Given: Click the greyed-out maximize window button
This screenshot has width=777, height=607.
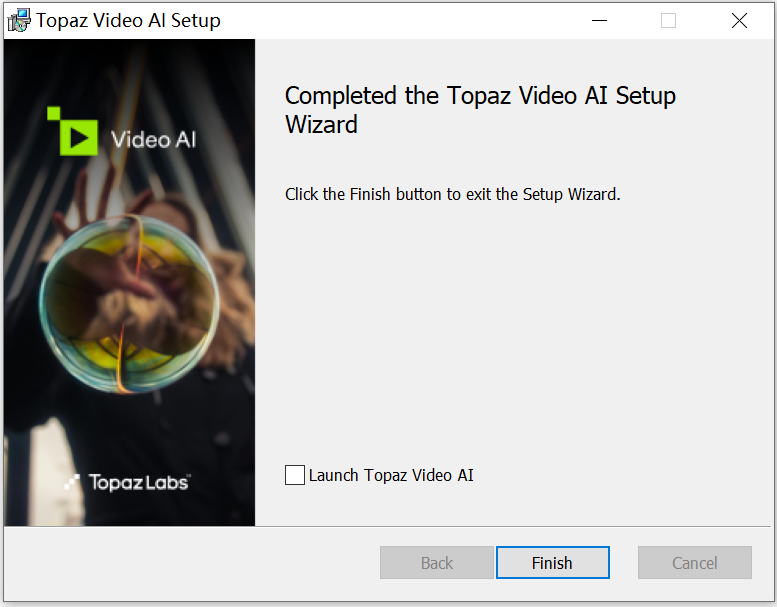Looking at the screenshot, I should coord(668,20).
